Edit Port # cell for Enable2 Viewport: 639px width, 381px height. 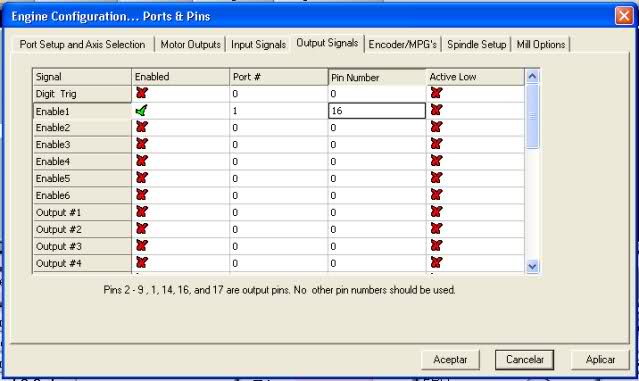[x=278, y=128]
